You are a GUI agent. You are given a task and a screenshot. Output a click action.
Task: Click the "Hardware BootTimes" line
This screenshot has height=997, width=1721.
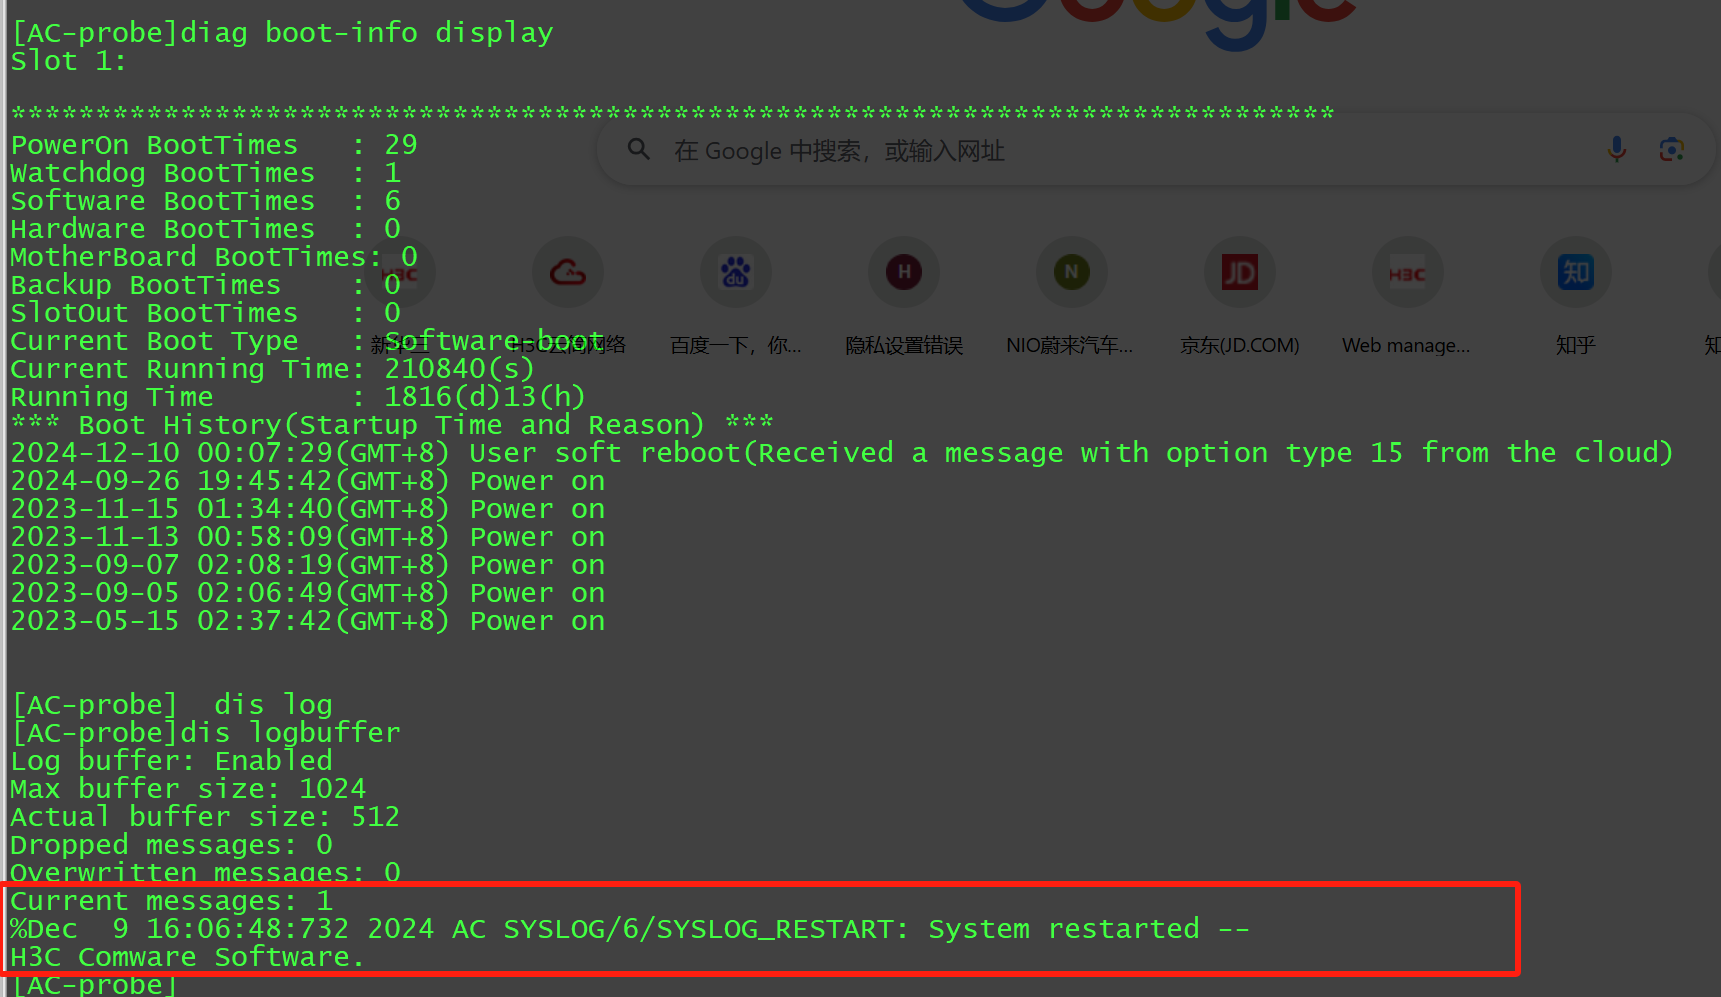point(206,229)
